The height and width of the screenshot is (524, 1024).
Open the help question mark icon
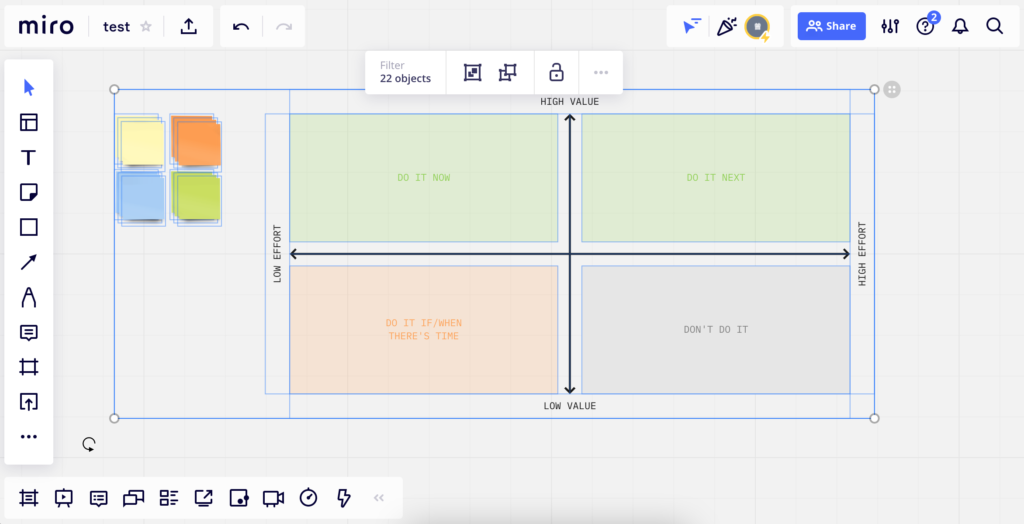925,27
